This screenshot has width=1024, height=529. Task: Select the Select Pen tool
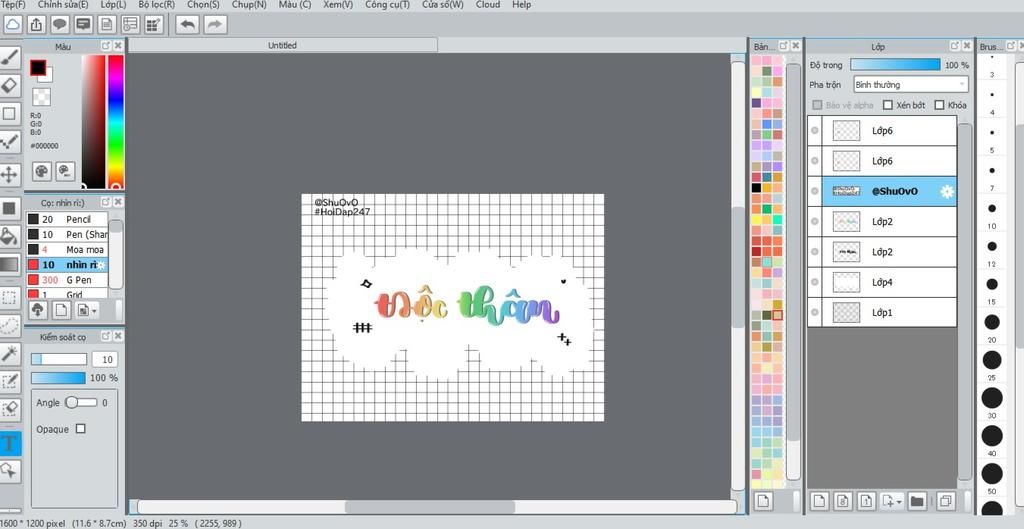pyautogui.click(x=10, y=381)
